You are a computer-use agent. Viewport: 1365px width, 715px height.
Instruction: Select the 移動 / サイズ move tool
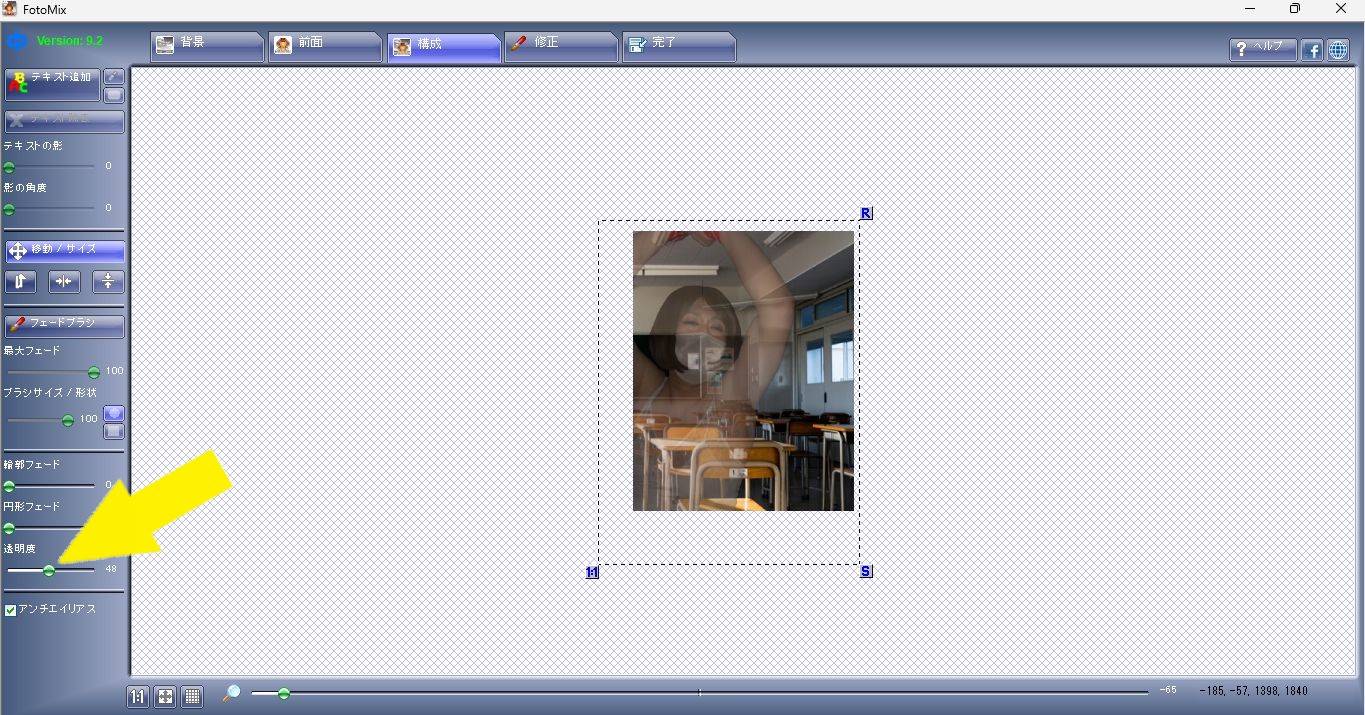[65, 250]
